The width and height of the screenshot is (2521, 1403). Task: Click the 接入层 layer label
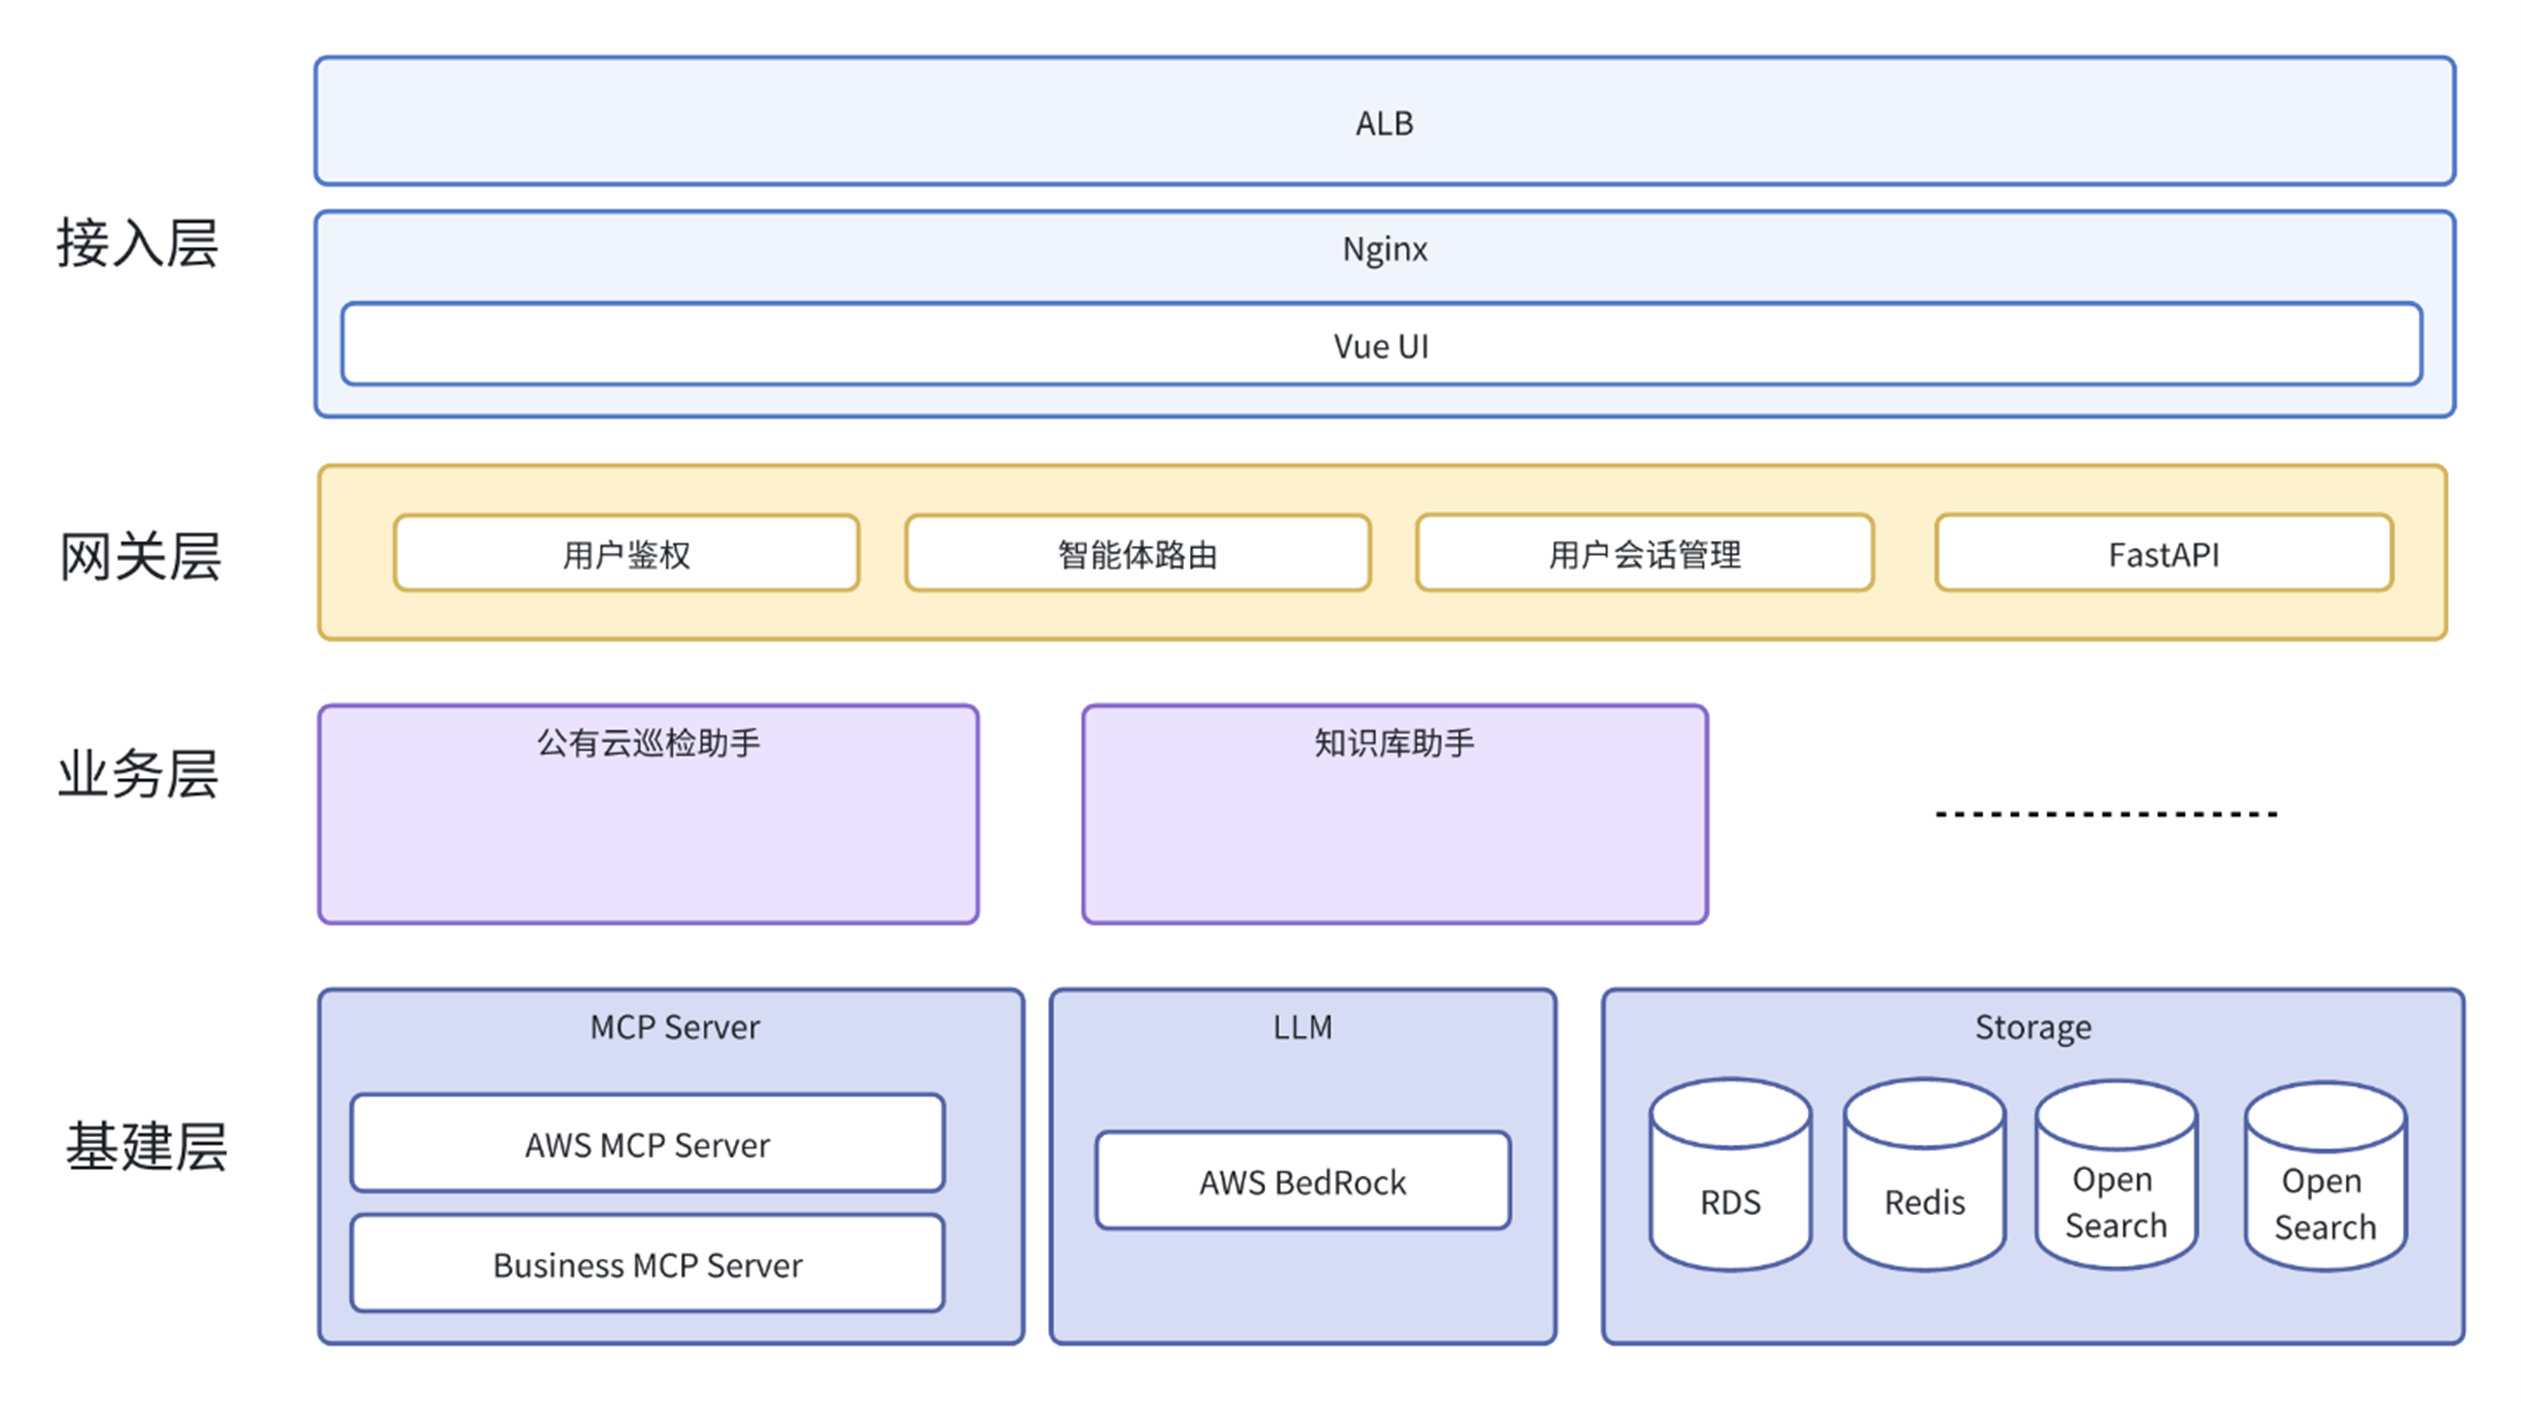pyautogui.click(x=137, y=243)
